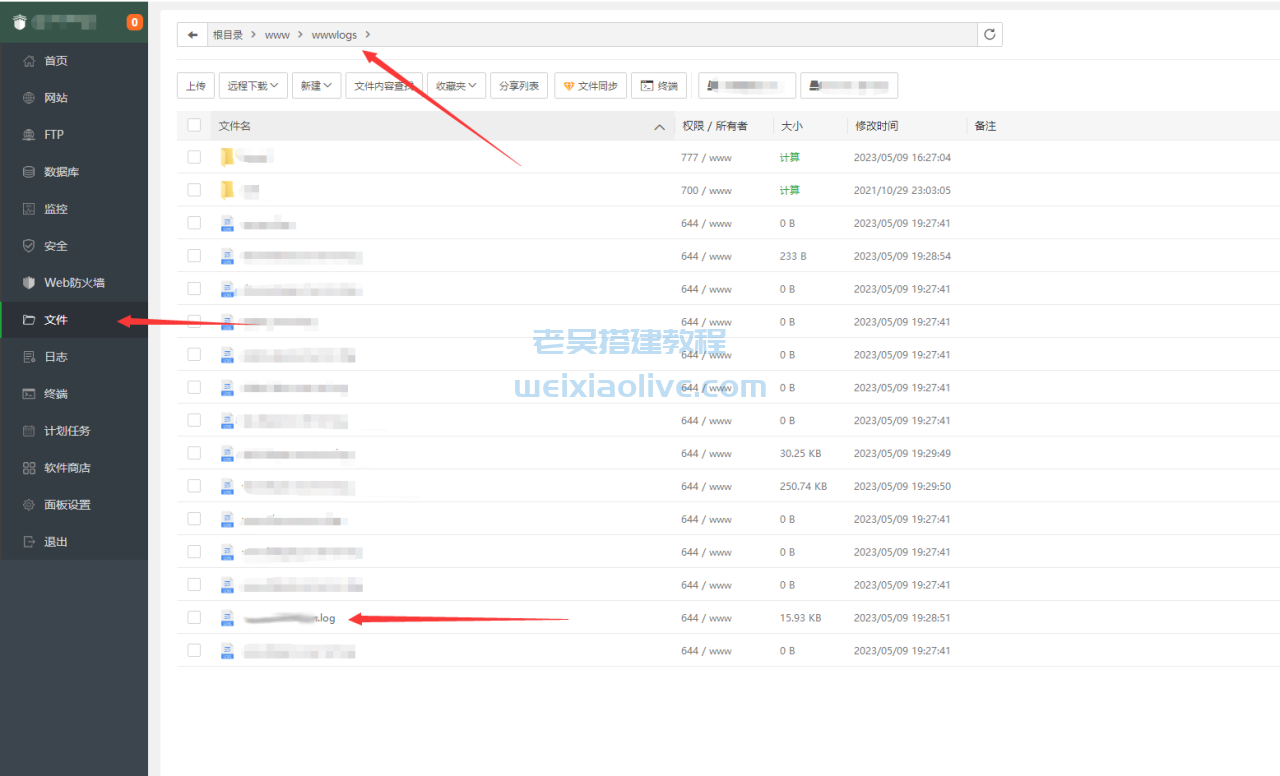
Task: Open 软件商店 software store
Action: click(67, 468)
